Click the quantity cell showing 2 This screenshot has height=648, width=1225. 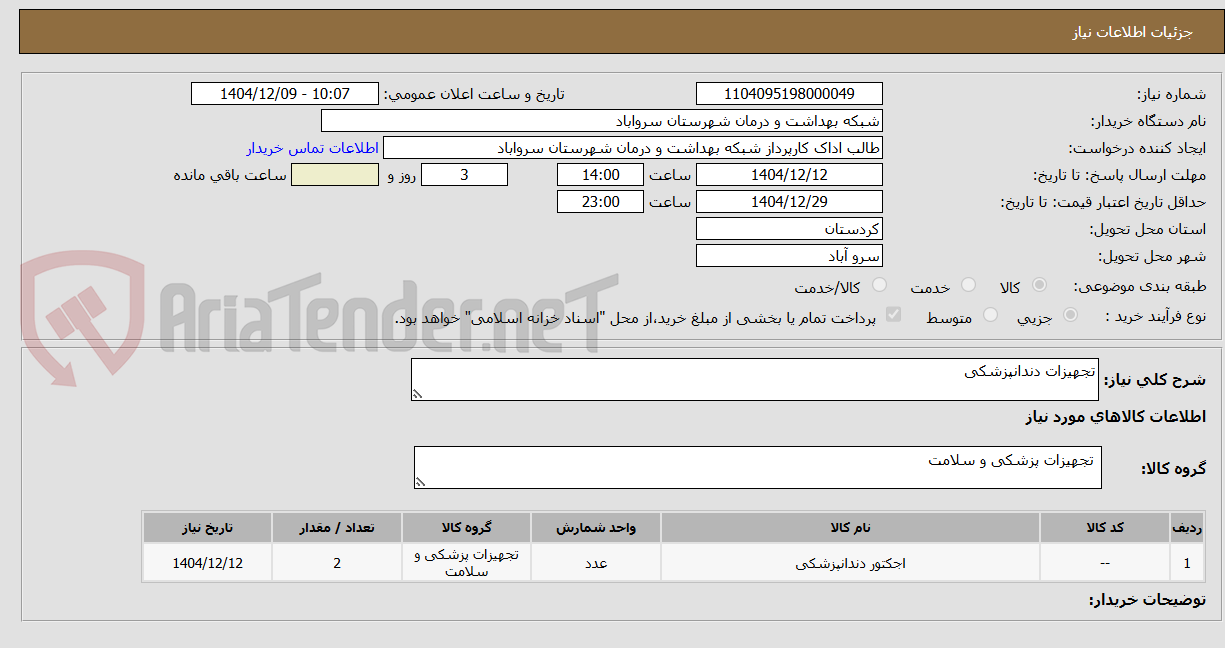(337, 563)
